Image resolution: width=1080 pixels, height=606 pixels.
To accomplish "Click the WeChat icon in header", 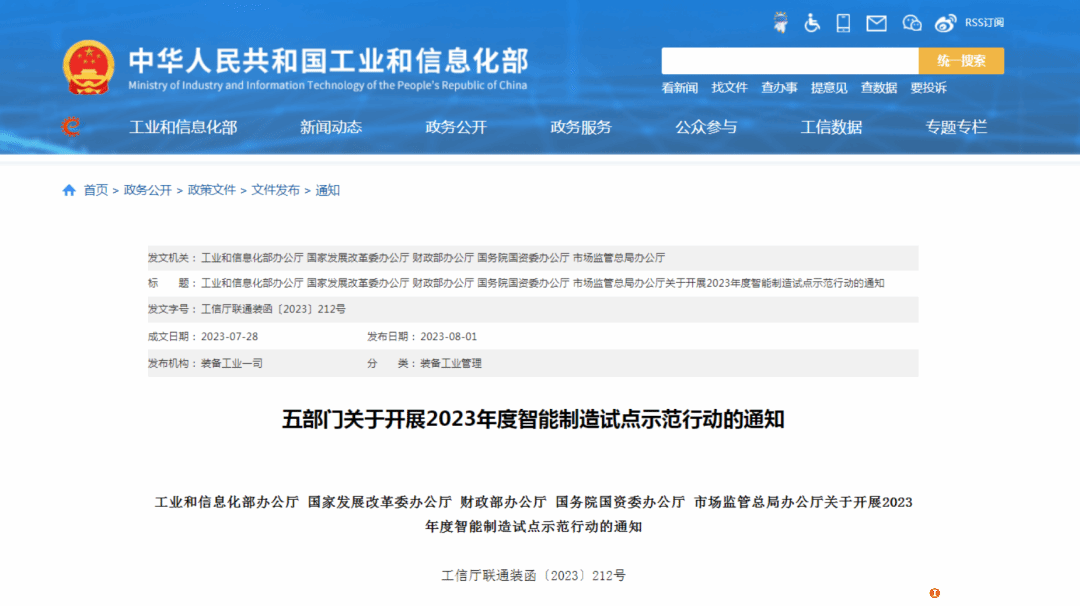I will point(911,22).
